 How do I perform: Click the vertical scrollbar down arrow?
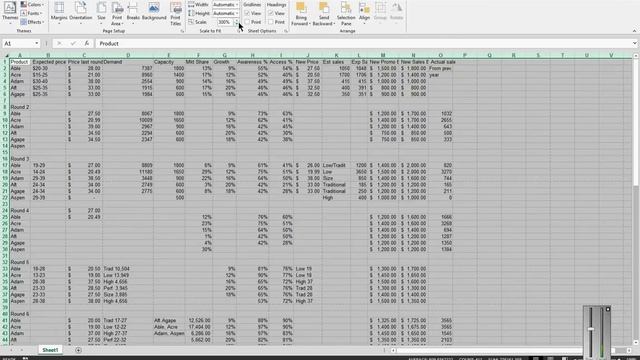pyautogui.click(x=636, y=342)
